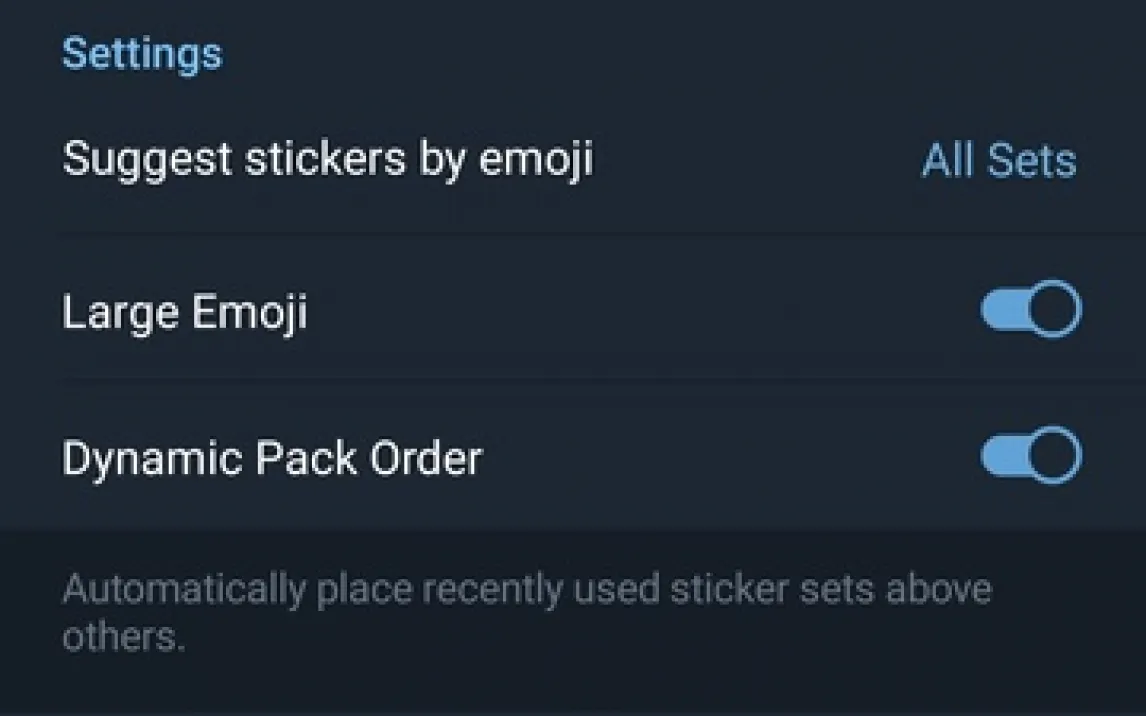Disable large emoji using its switch knob
Image resolution: width=1146 pixels, height=716 pixels.
point(1054,311)
